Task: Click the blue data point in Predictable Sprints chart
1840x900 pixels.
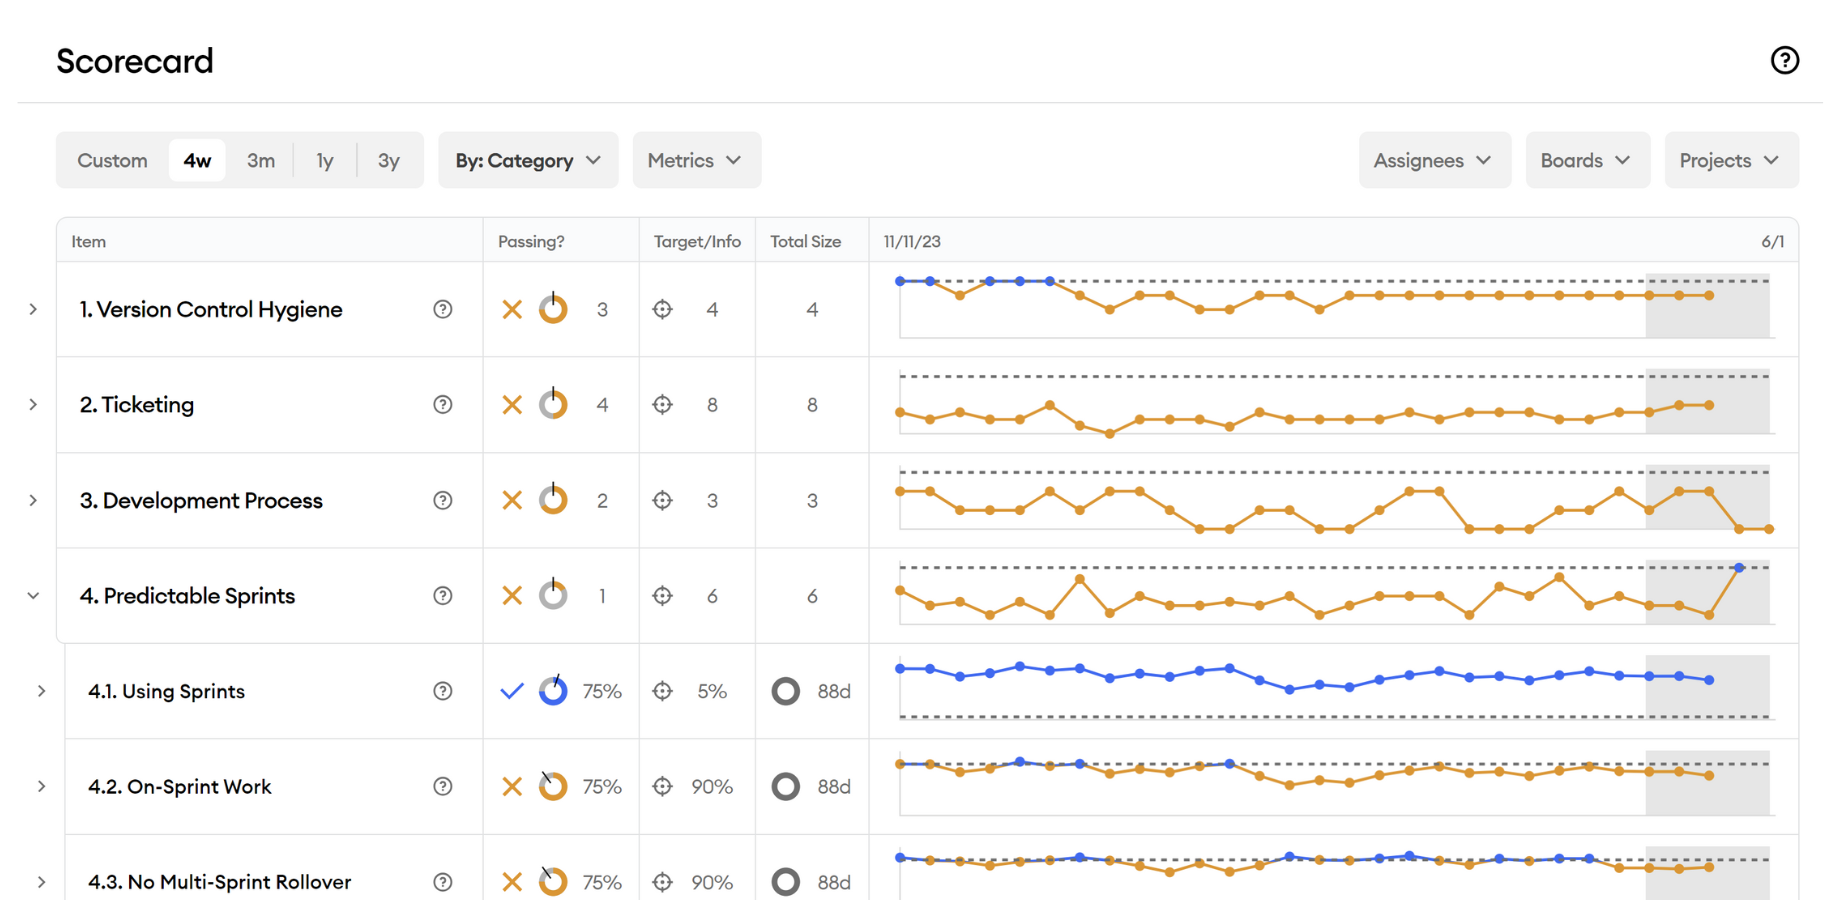Action: (1739, 568)
